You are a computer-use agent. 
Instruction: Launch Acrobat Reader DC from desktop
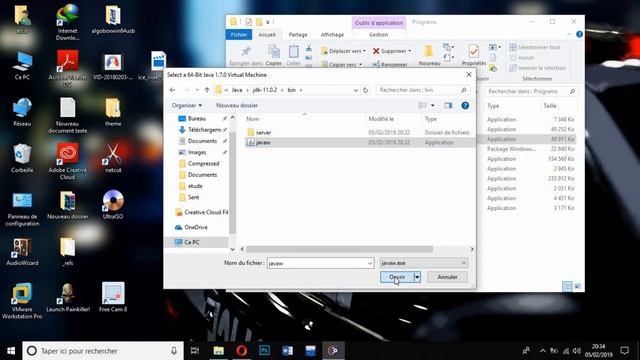[67, 69]
